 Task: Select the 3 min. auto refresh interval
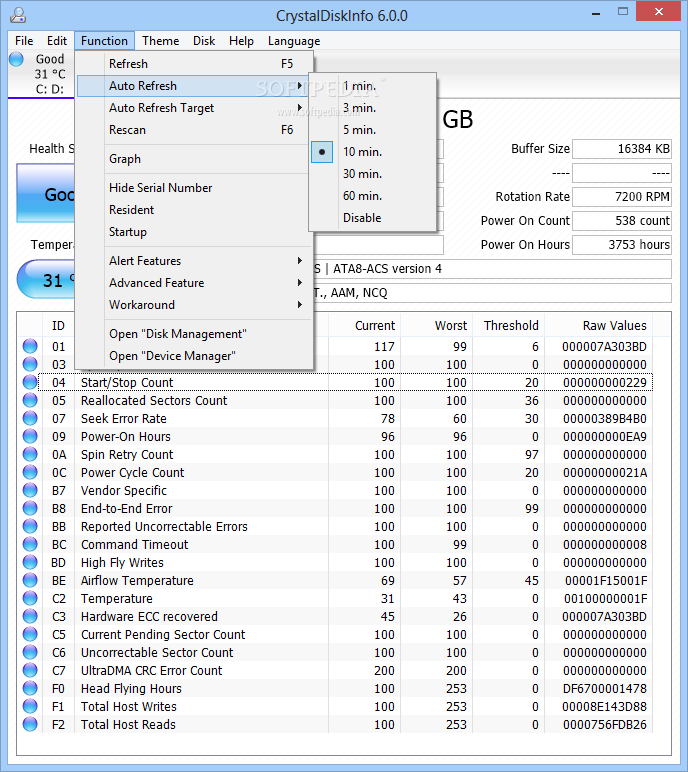[x=372, y=108]
